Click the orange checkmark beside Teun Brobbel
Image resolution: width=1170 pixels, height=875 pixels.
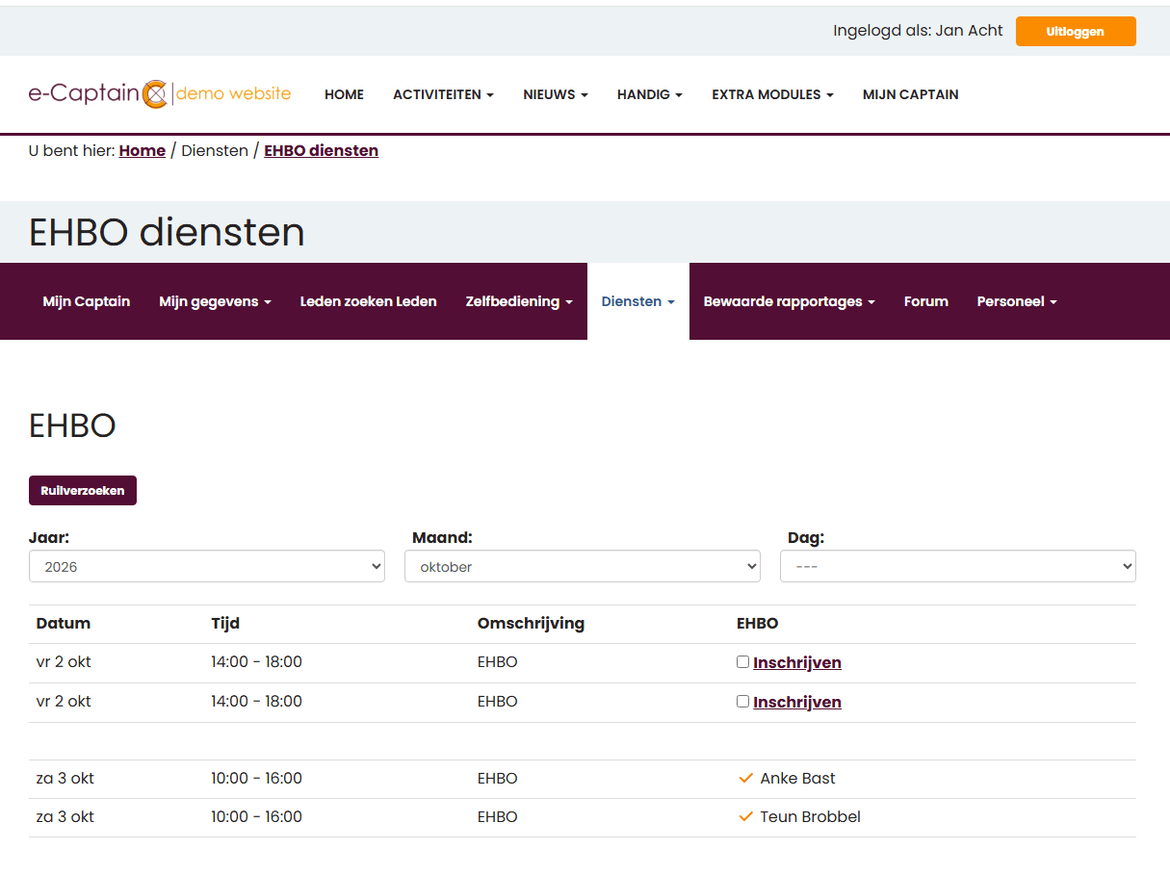click(x=745, y=817)
